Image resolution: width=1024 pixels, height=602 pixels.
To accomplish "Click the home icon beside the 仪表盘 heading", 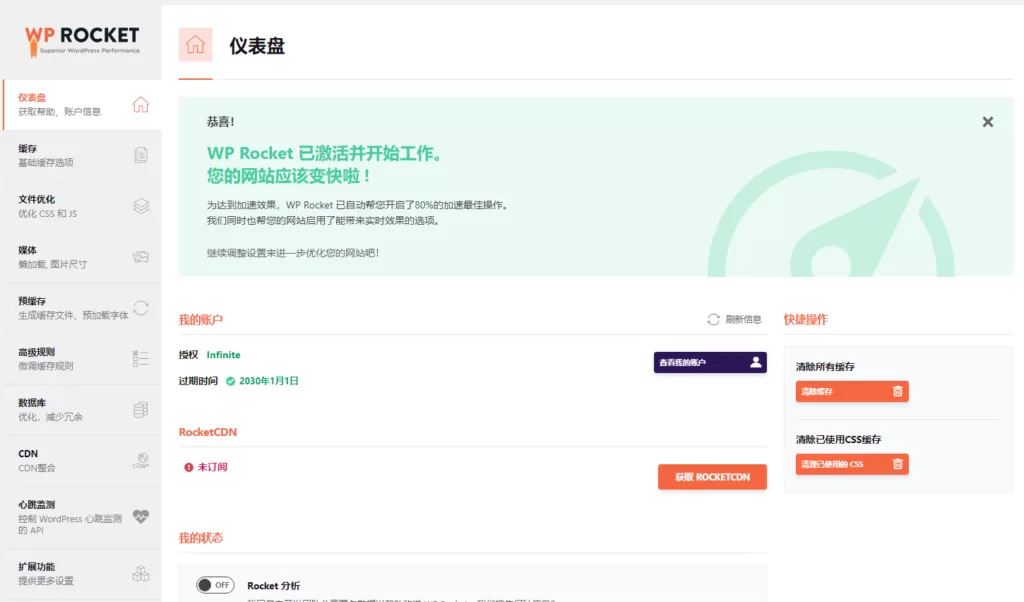I will click(196, 44).
